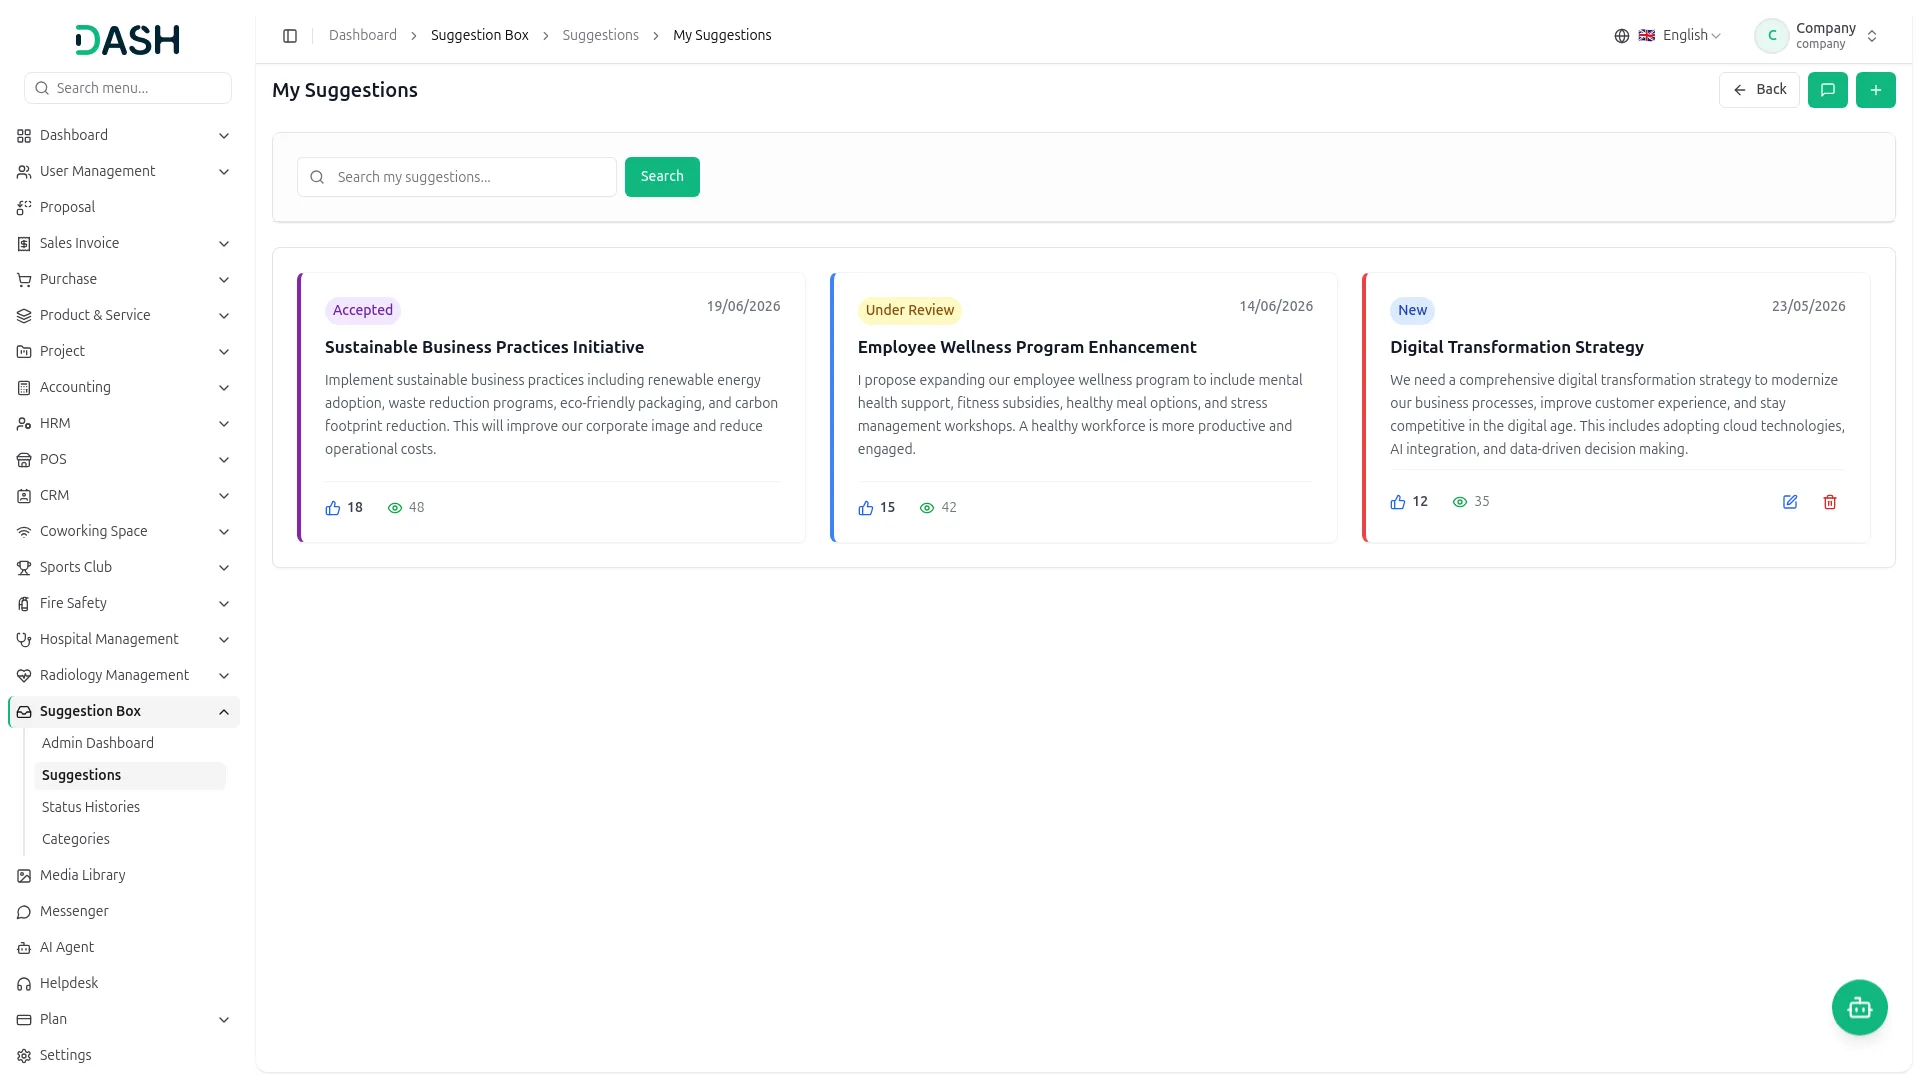
Task: Click the eye views icon on Sustainable card
Action: (x=395, y=508)
